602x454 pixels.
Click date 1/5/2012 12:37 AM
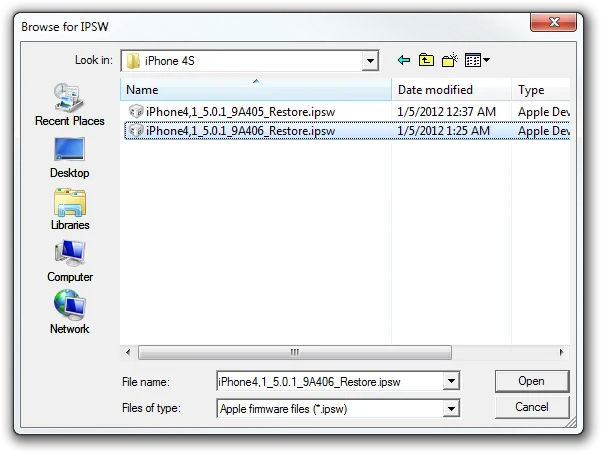447,112
